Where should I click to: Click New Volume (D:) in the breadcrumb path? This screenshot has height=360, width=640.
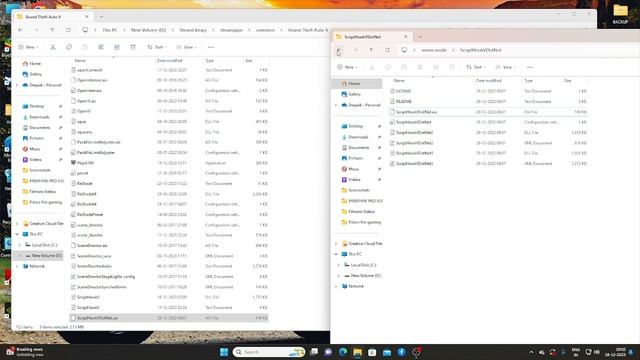coord(148,30)
